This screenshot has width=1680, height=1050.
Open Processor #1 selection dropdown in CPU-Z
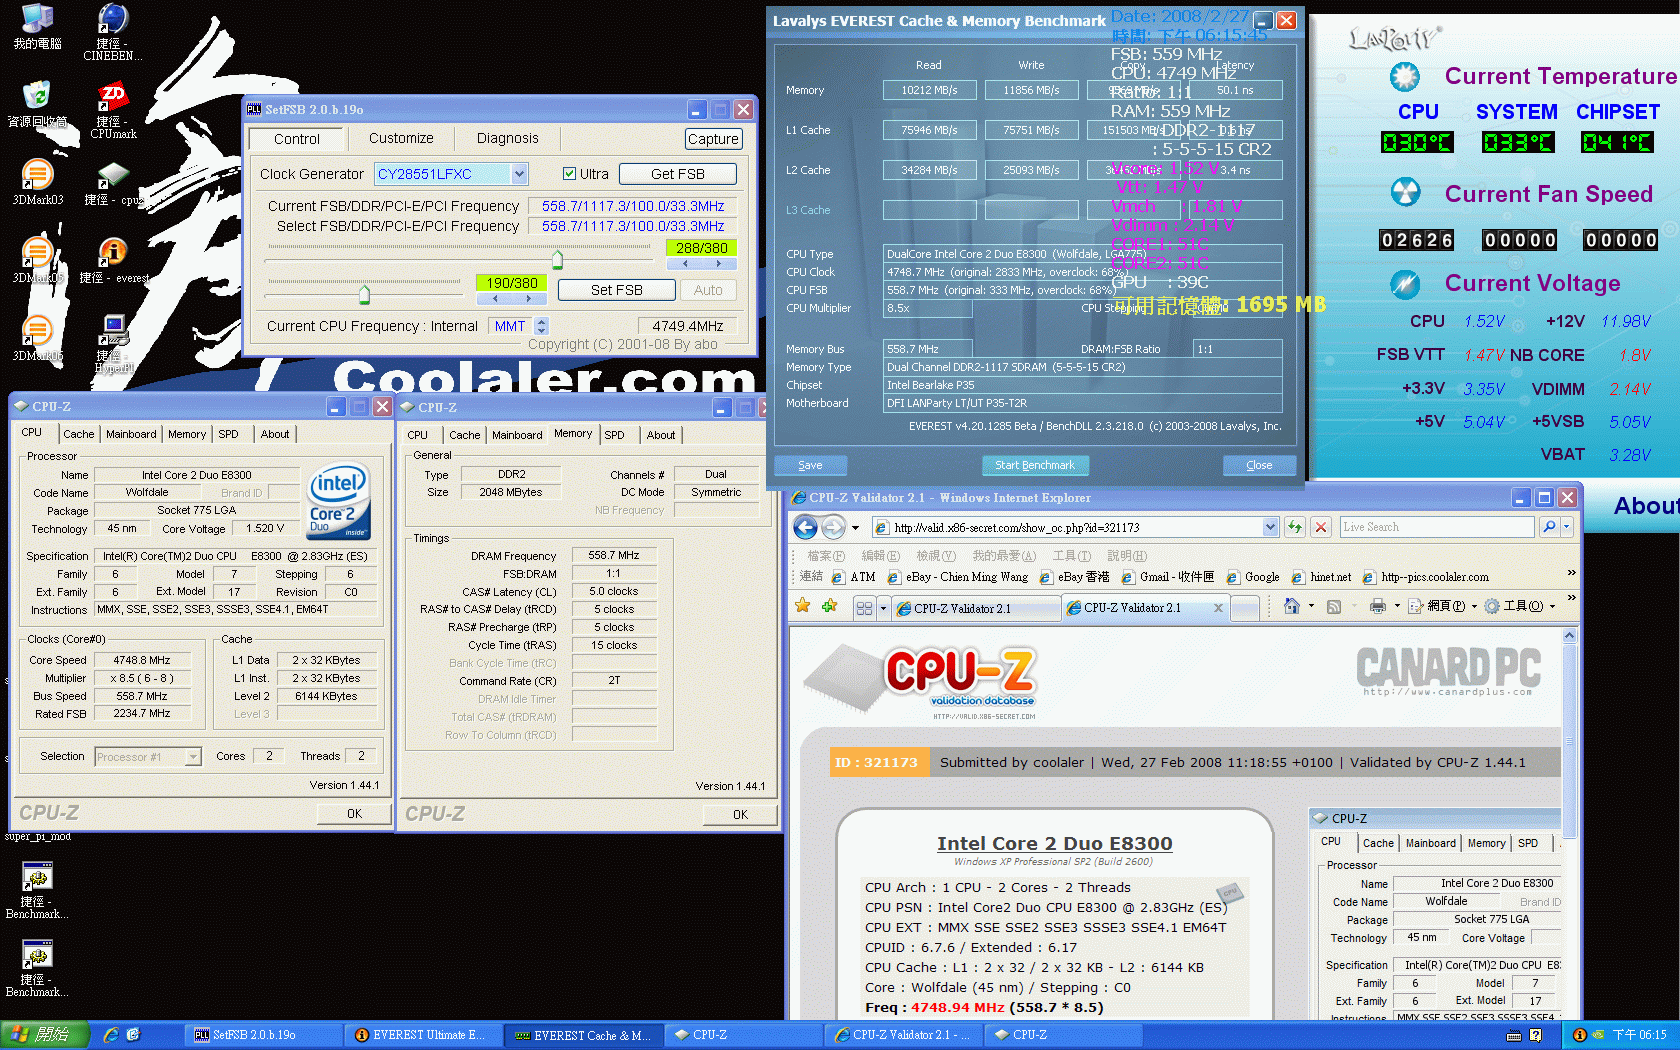pyautogui.click(x=193, y=757)
